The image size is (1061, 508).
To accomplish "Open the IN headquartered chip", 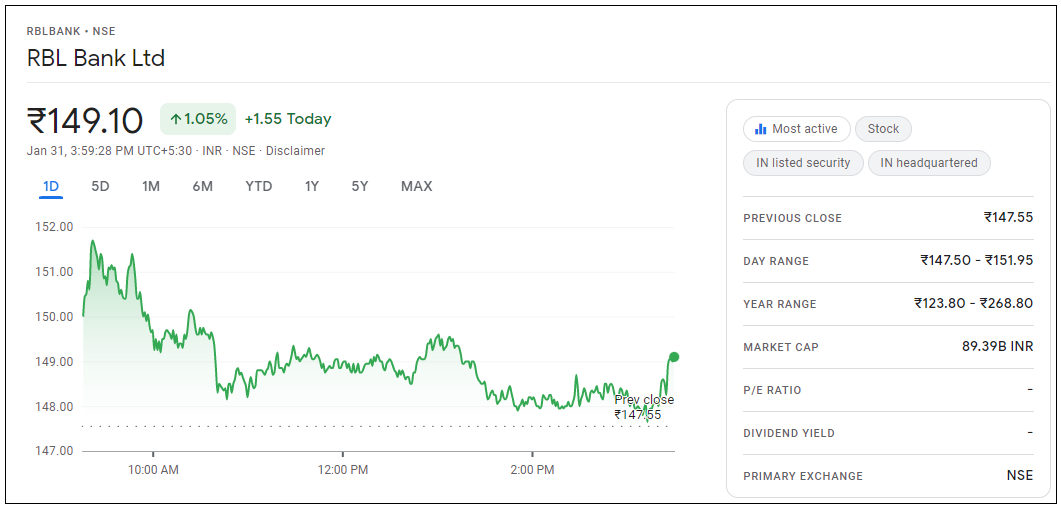I will [929, 163].
